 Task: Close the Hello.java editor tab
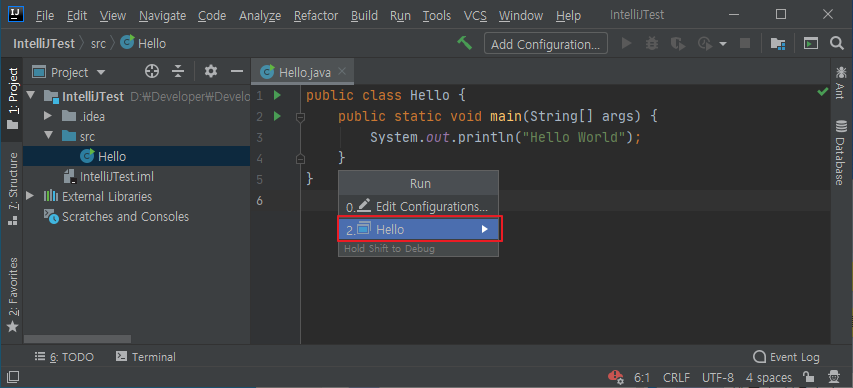[342, 71]
